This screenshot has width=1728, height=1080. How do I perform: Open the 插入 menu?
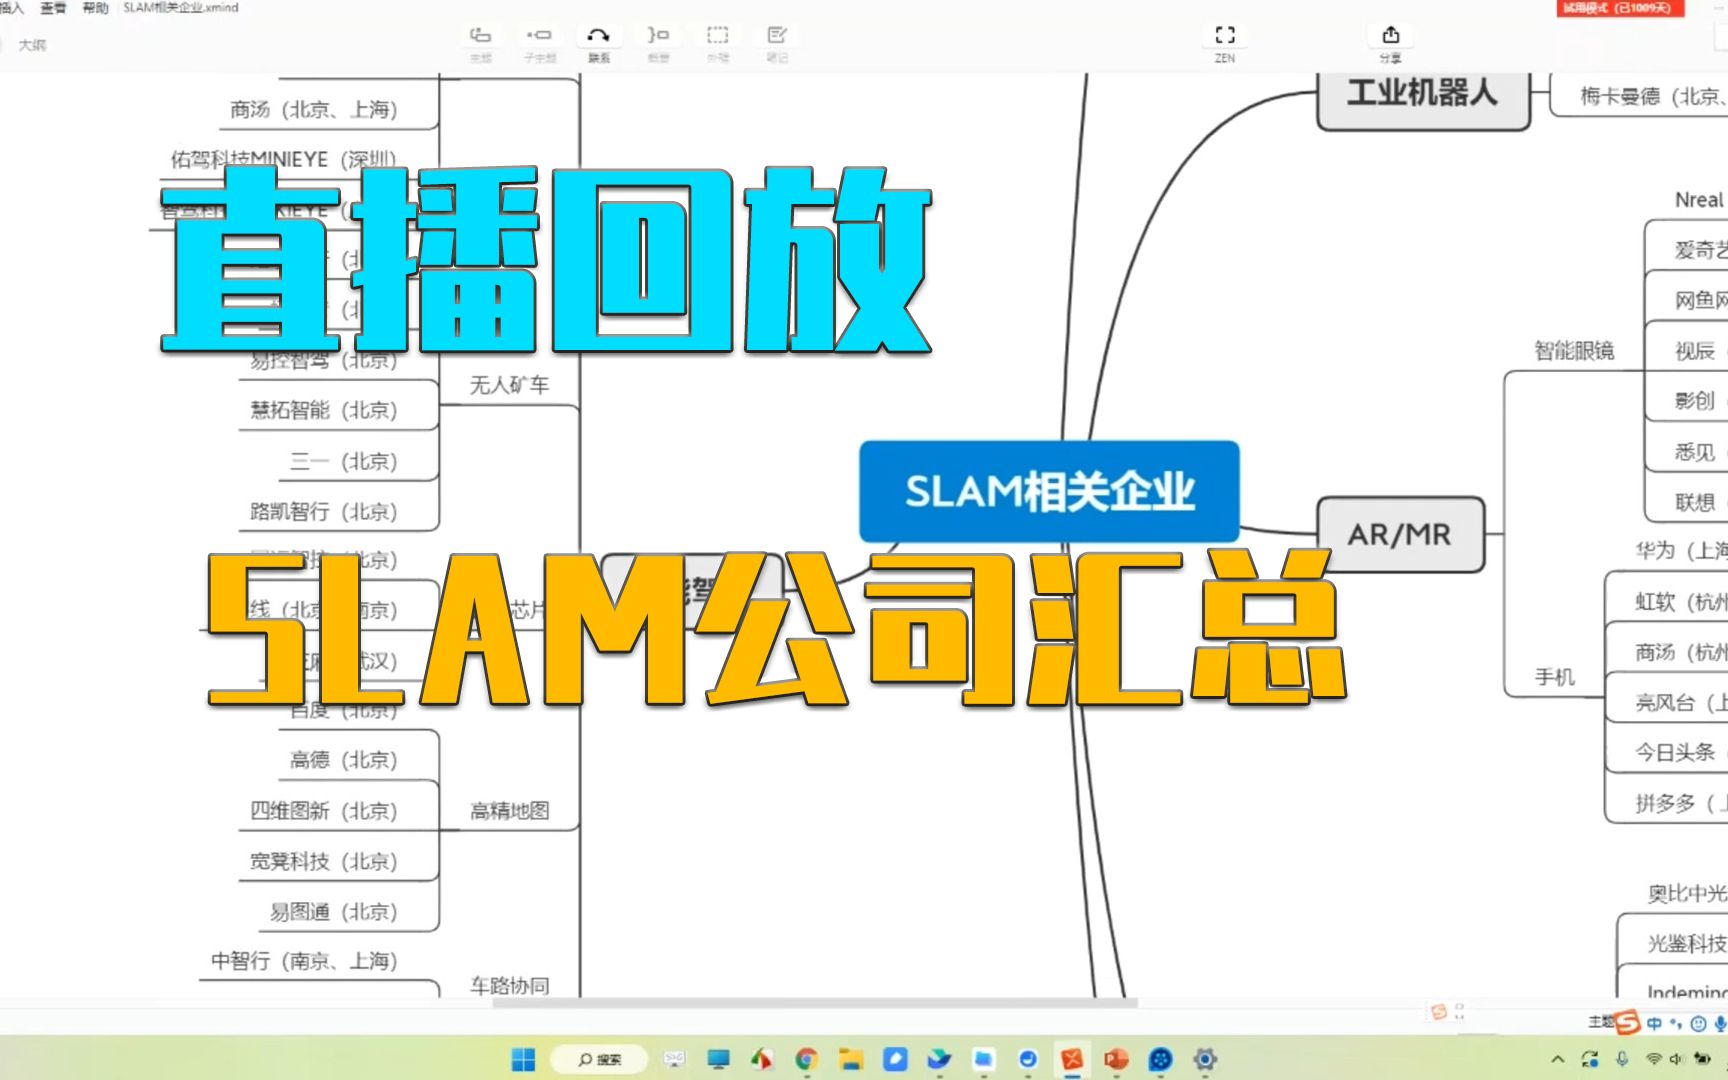(12, 8)
